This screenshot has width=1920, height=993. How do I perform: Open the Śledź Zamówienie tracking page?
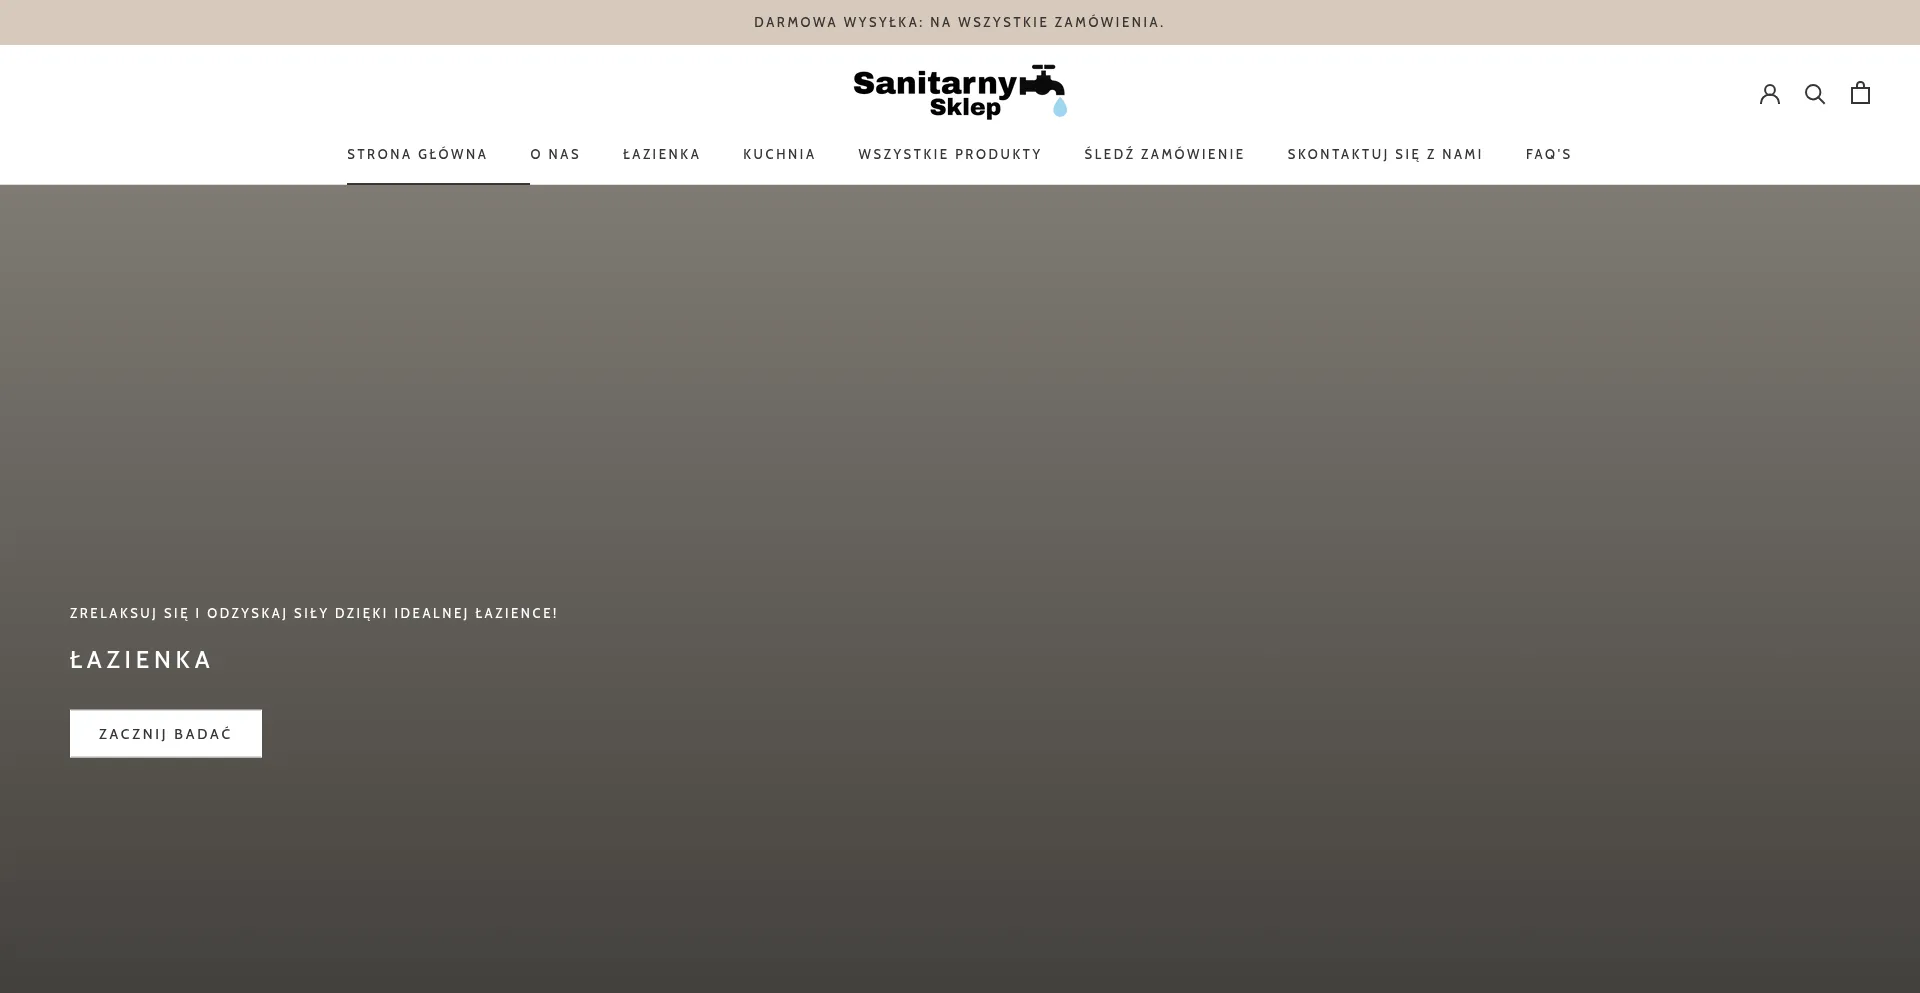pos(1164,154)
